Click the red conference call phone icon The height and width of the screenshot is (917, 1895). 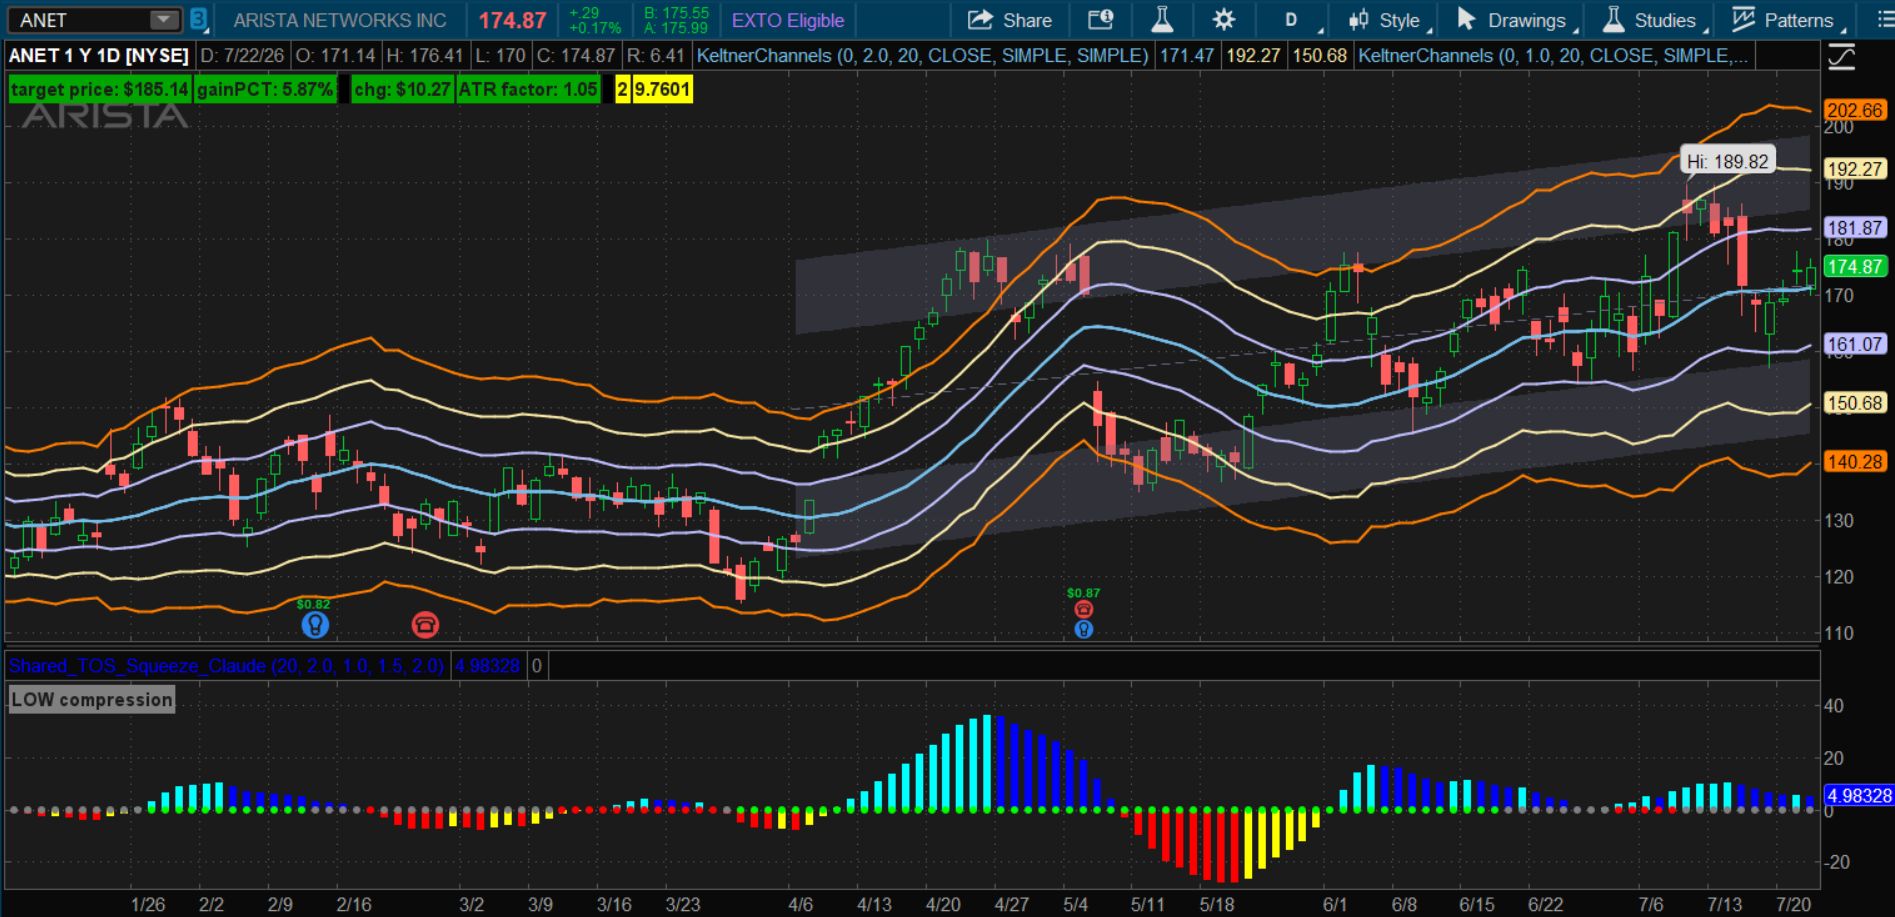425,625
